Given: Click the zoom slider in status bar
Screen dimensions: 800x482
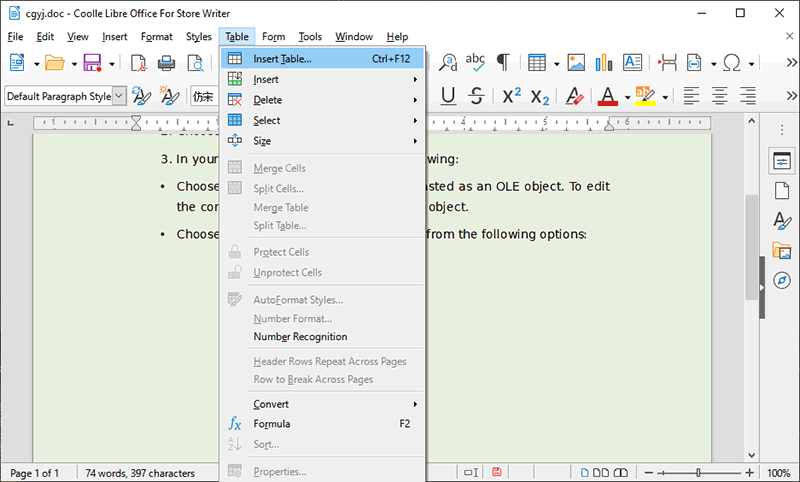Looking at the screenshot, I should [698, 472].
